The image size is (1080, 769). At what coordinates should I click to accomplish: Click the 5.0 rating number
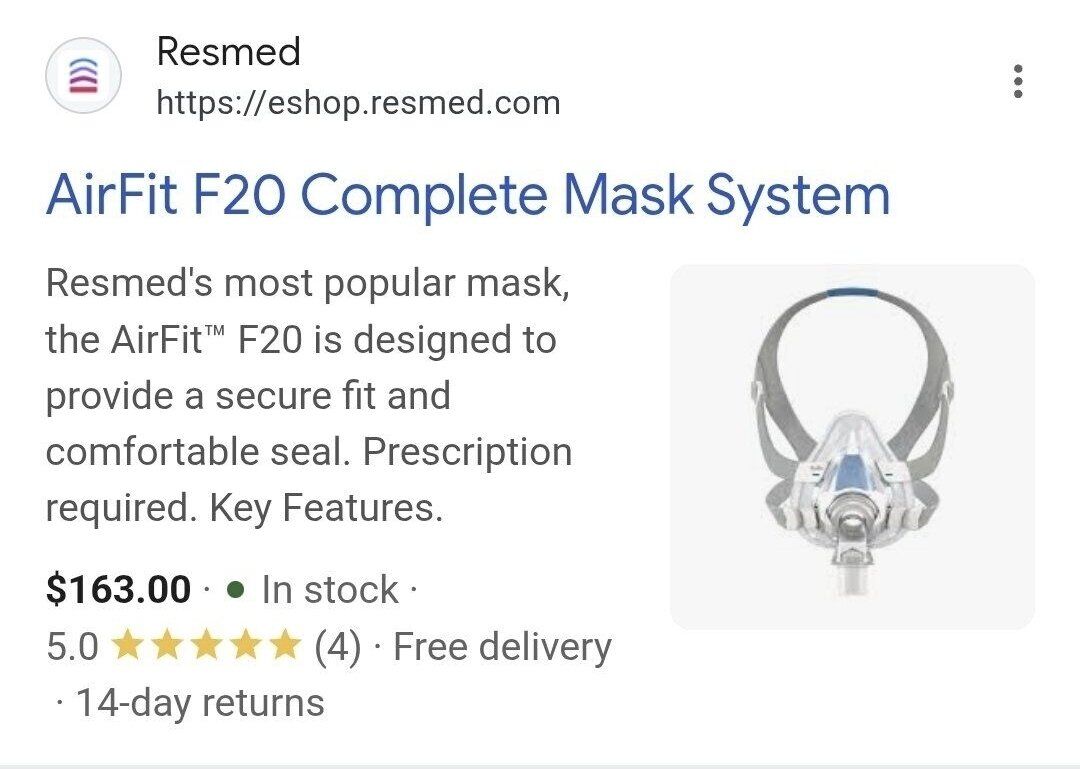72,647
